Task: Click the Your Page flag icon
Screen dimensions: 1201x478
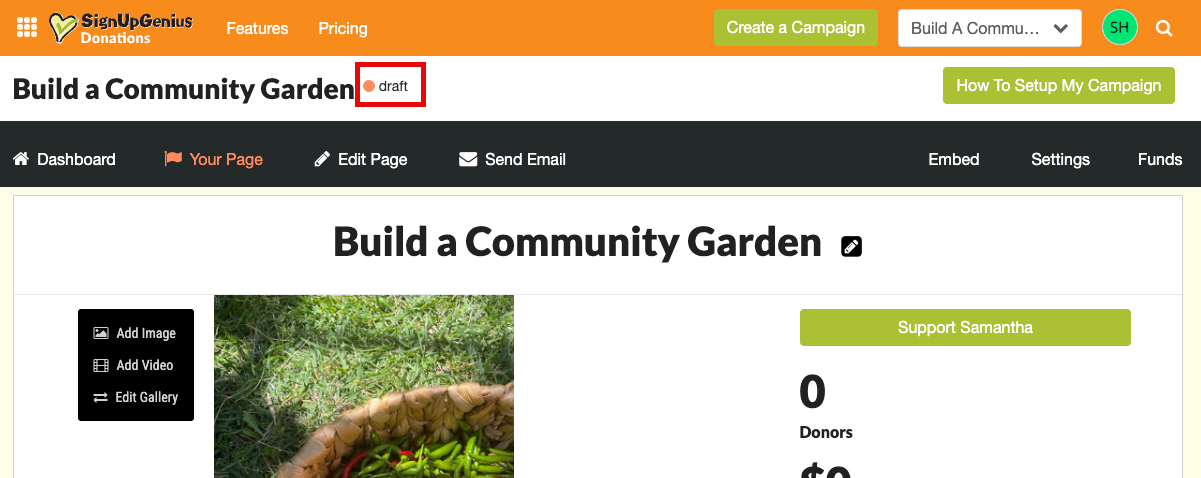Action: tap(173, 159)
